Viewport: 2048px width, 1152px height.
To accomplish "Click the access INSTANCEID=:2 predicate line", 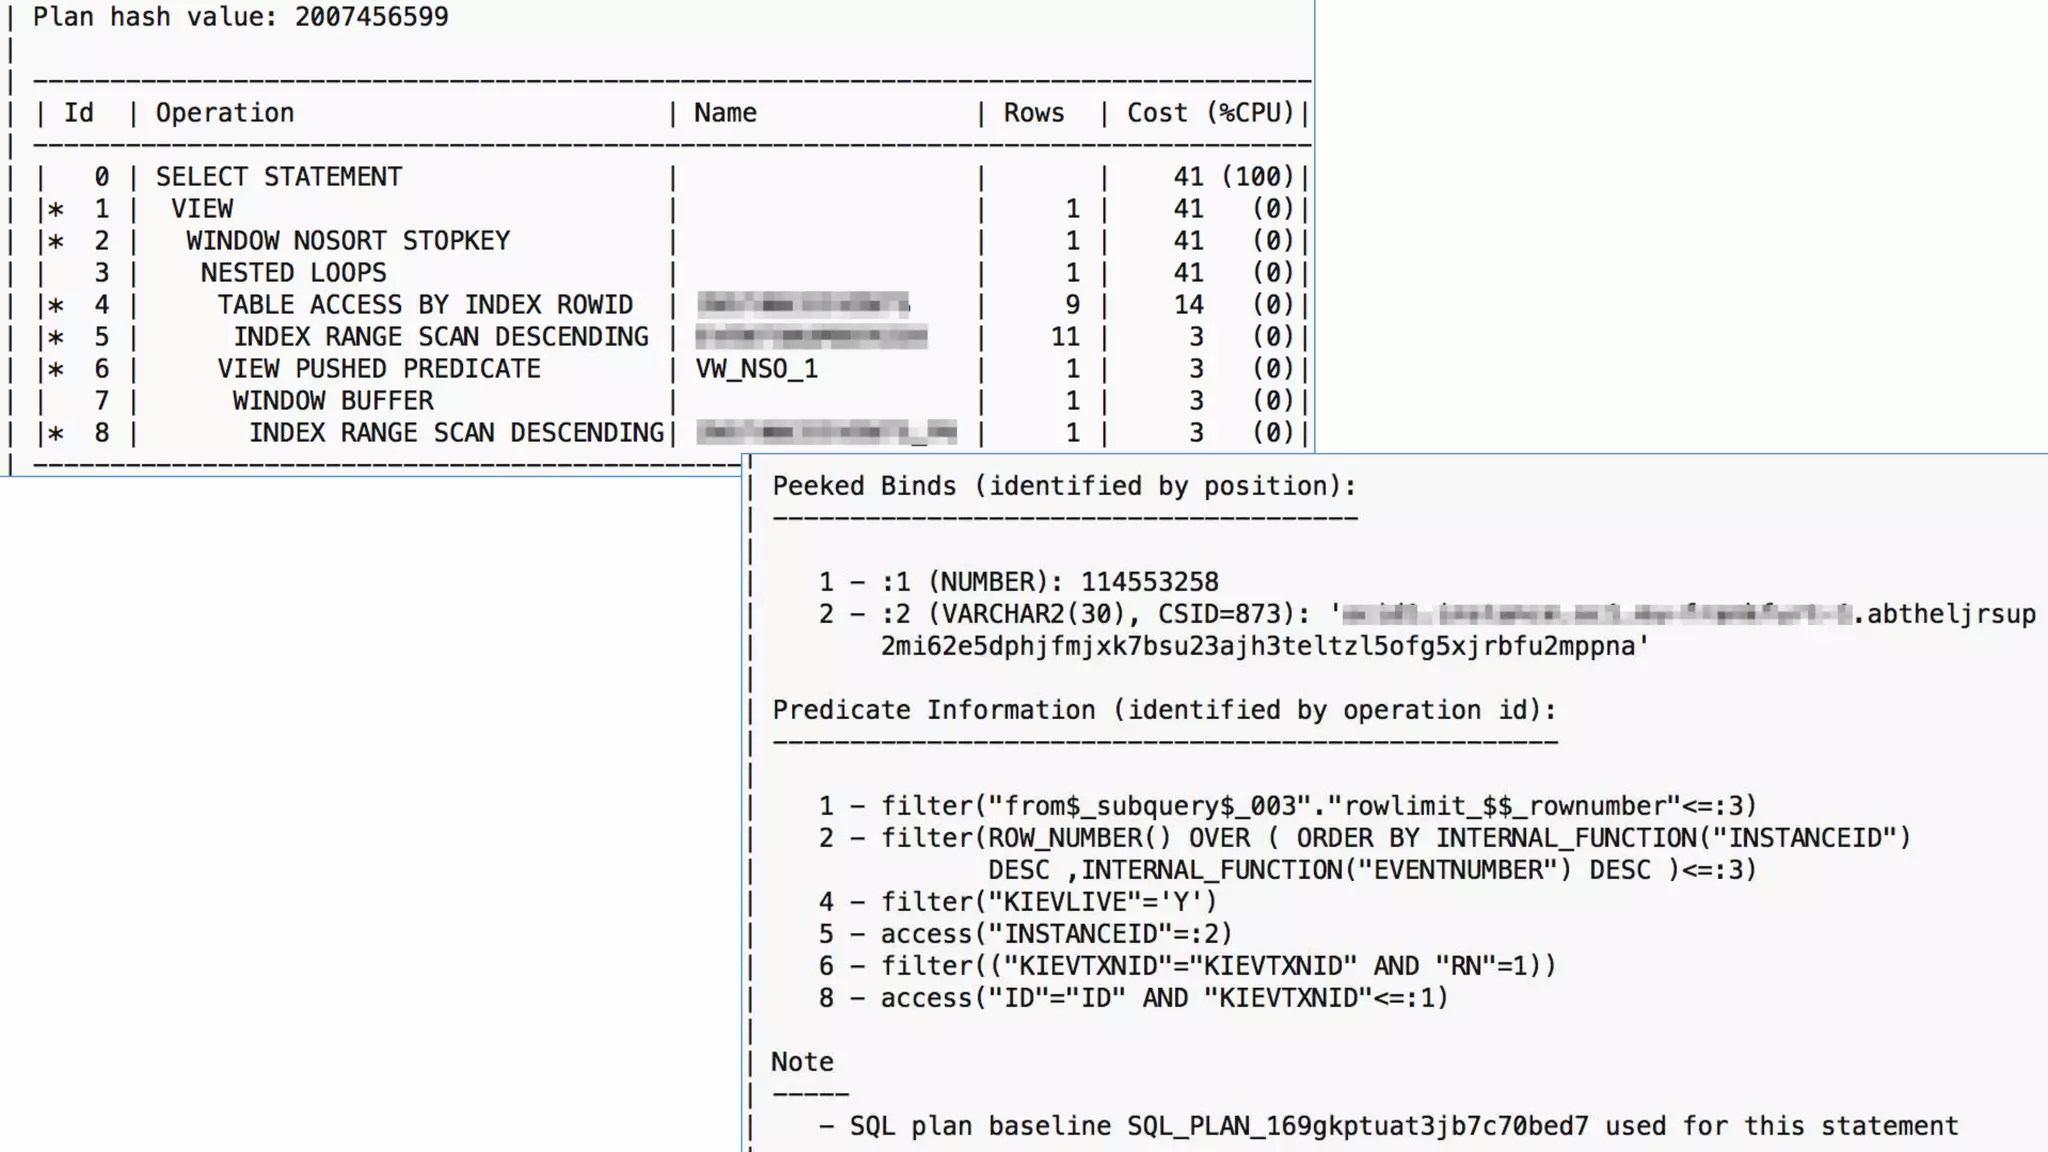I will point(1056,934).
